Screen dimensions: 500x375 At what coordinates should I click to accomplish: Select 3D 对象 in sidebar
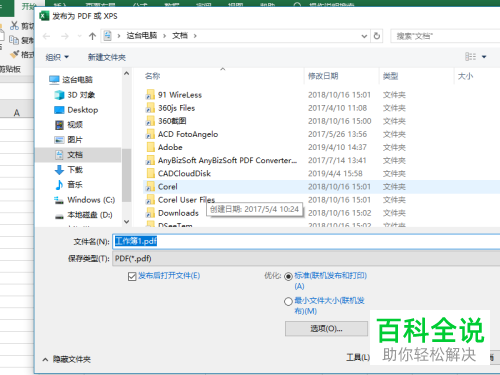(x=75, y=95)
